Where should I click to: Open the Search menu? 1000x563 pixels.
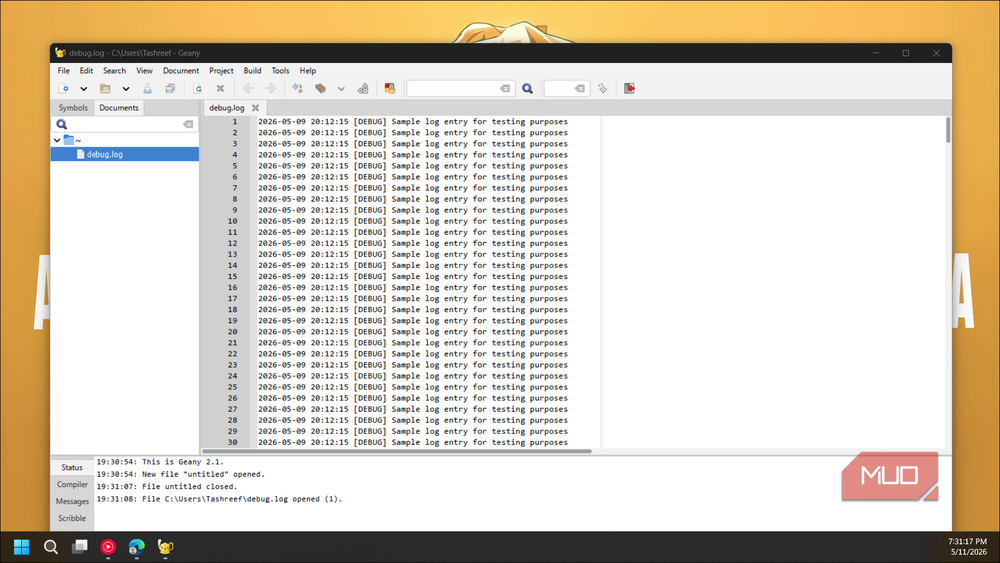click(x=115, y=71)
